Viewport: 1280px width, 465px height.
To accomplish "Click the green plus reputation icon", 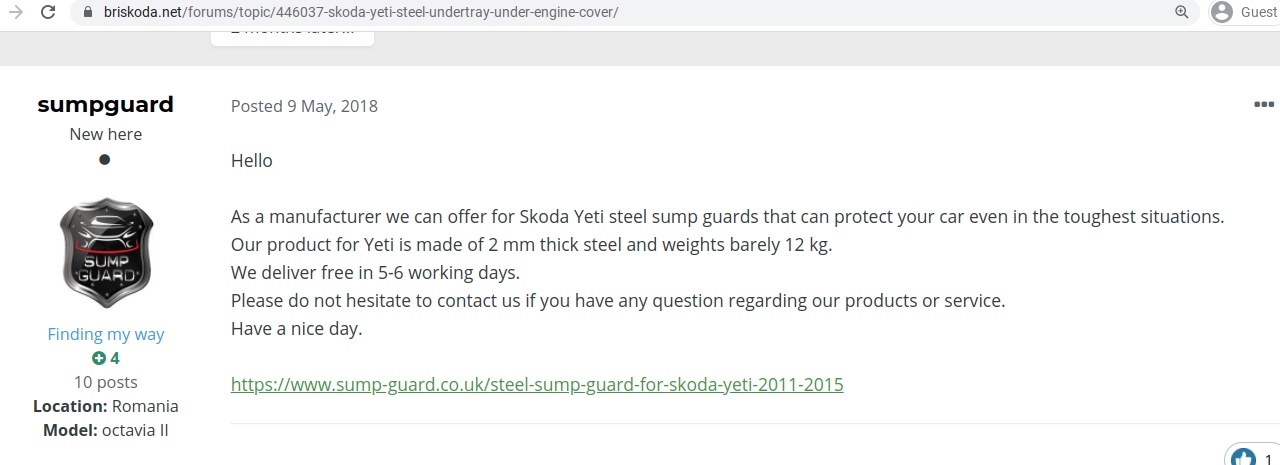I will pyautogui.click(x=99, y=358).
